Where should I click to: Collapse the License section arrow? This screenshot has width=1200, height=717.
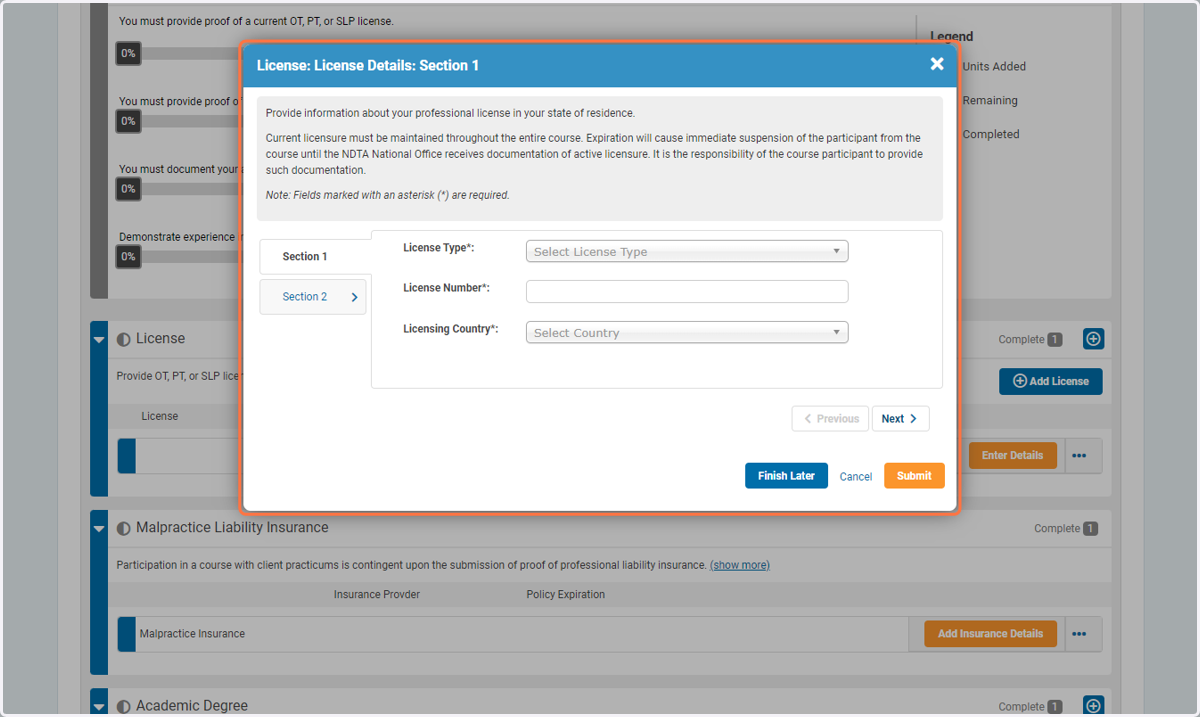click(x=99, y=340)
